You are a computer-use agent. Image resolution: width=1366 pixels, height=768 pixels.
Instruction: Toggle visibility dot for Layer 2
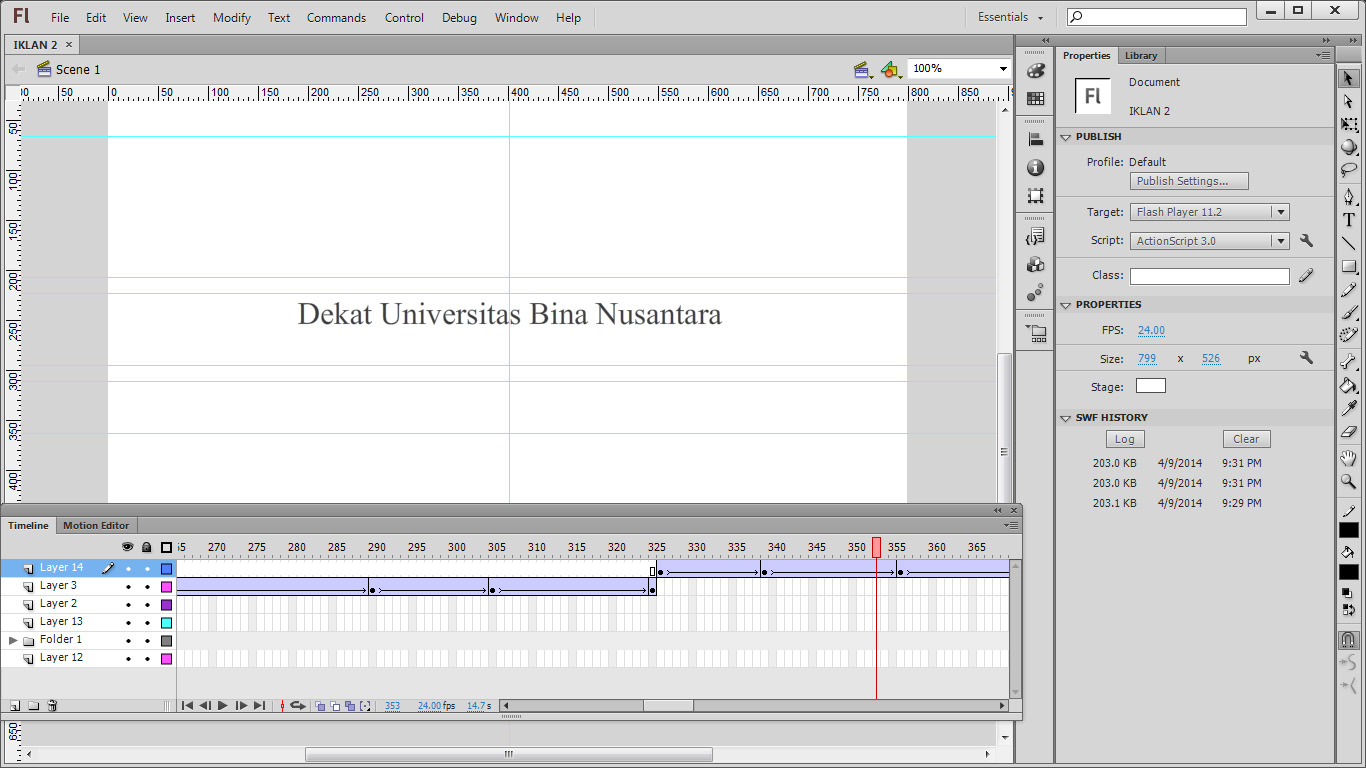(x=128, y=605)
